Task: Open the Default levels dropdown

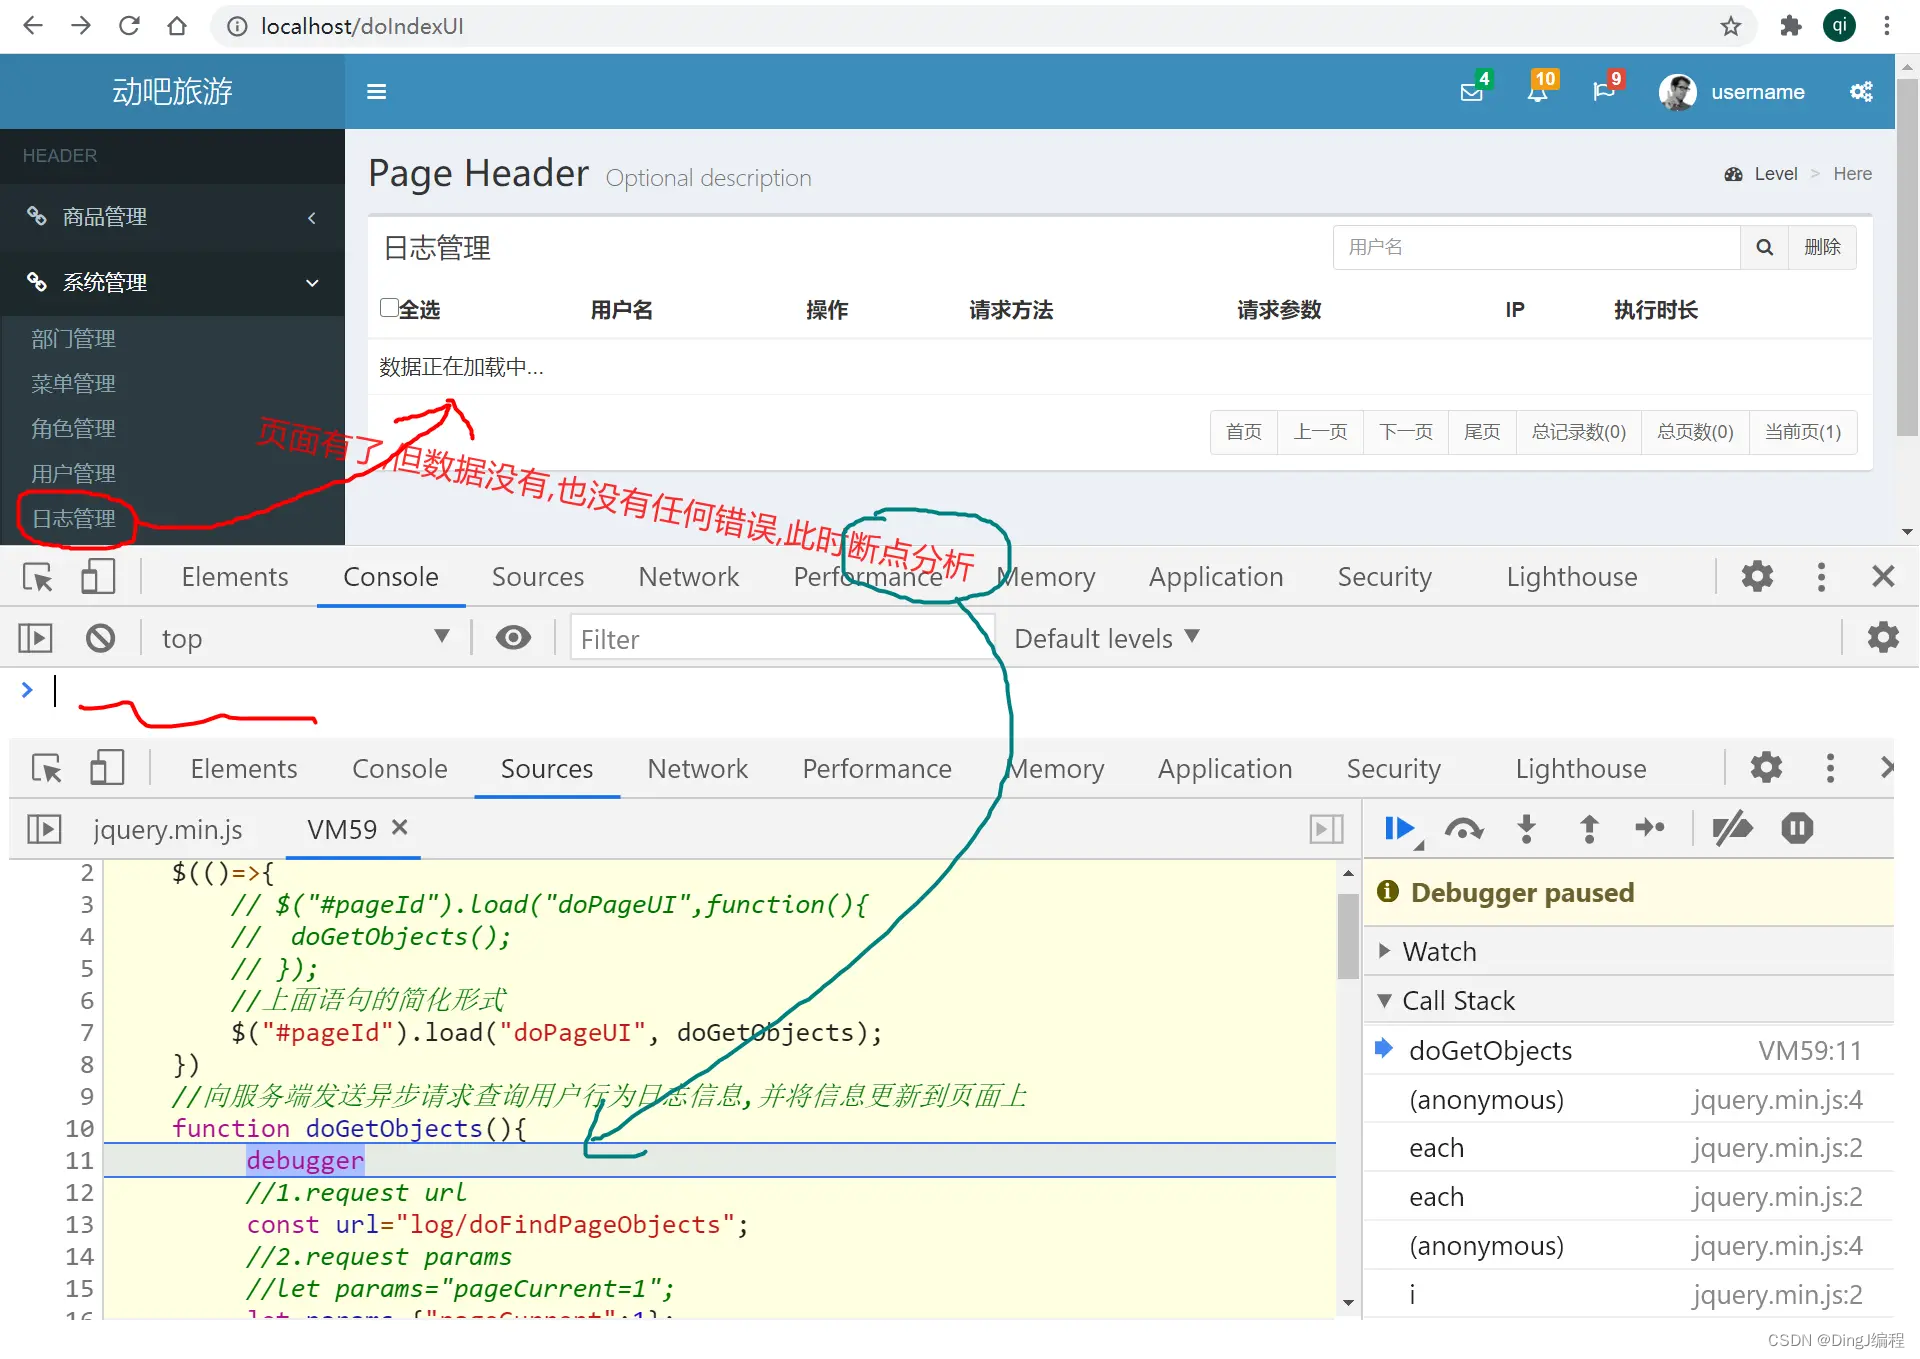Action: pyautogui.click(x=1106, y=637)
